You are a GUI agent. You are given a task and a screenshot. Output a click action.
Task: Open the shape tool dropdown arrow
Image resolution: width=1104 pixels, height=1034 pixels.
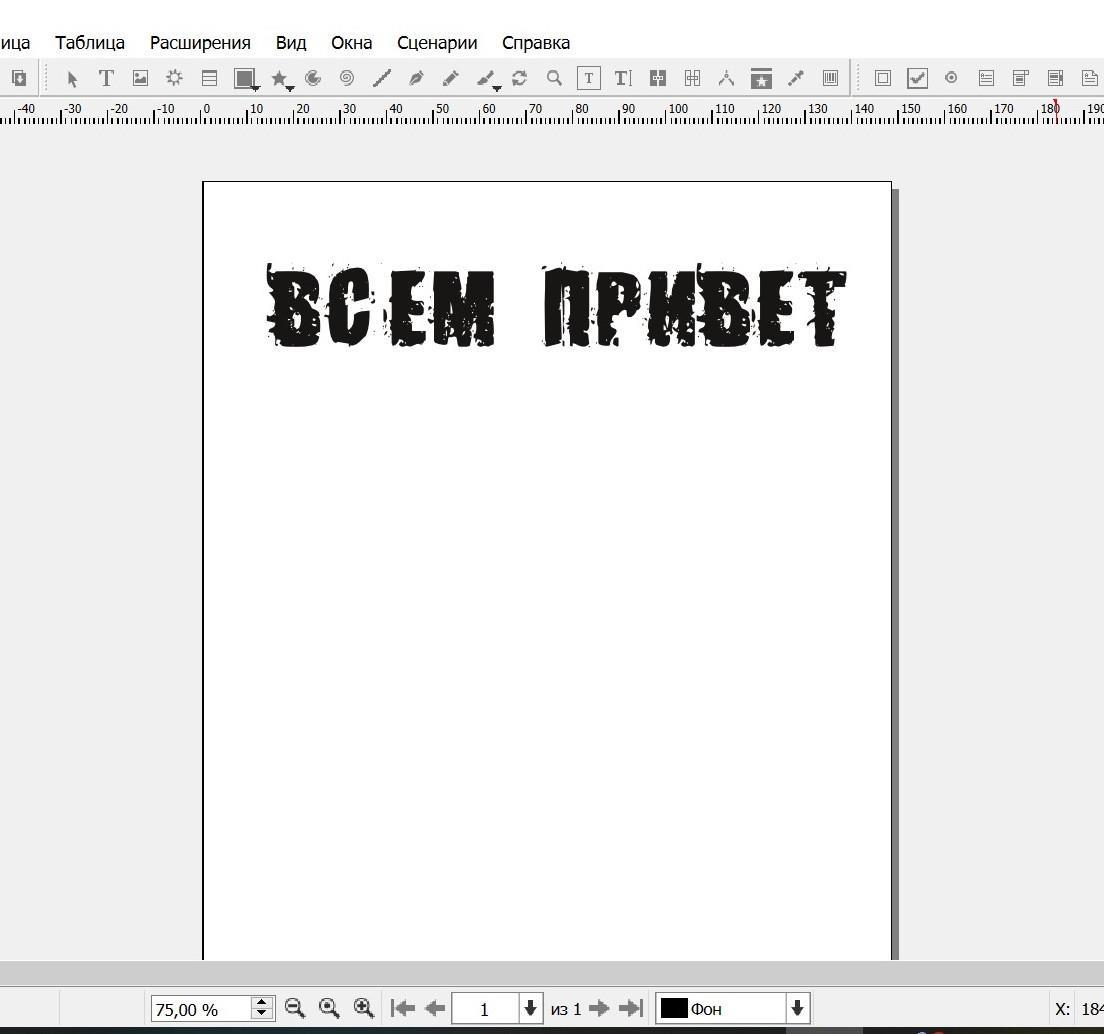(256, 88)
